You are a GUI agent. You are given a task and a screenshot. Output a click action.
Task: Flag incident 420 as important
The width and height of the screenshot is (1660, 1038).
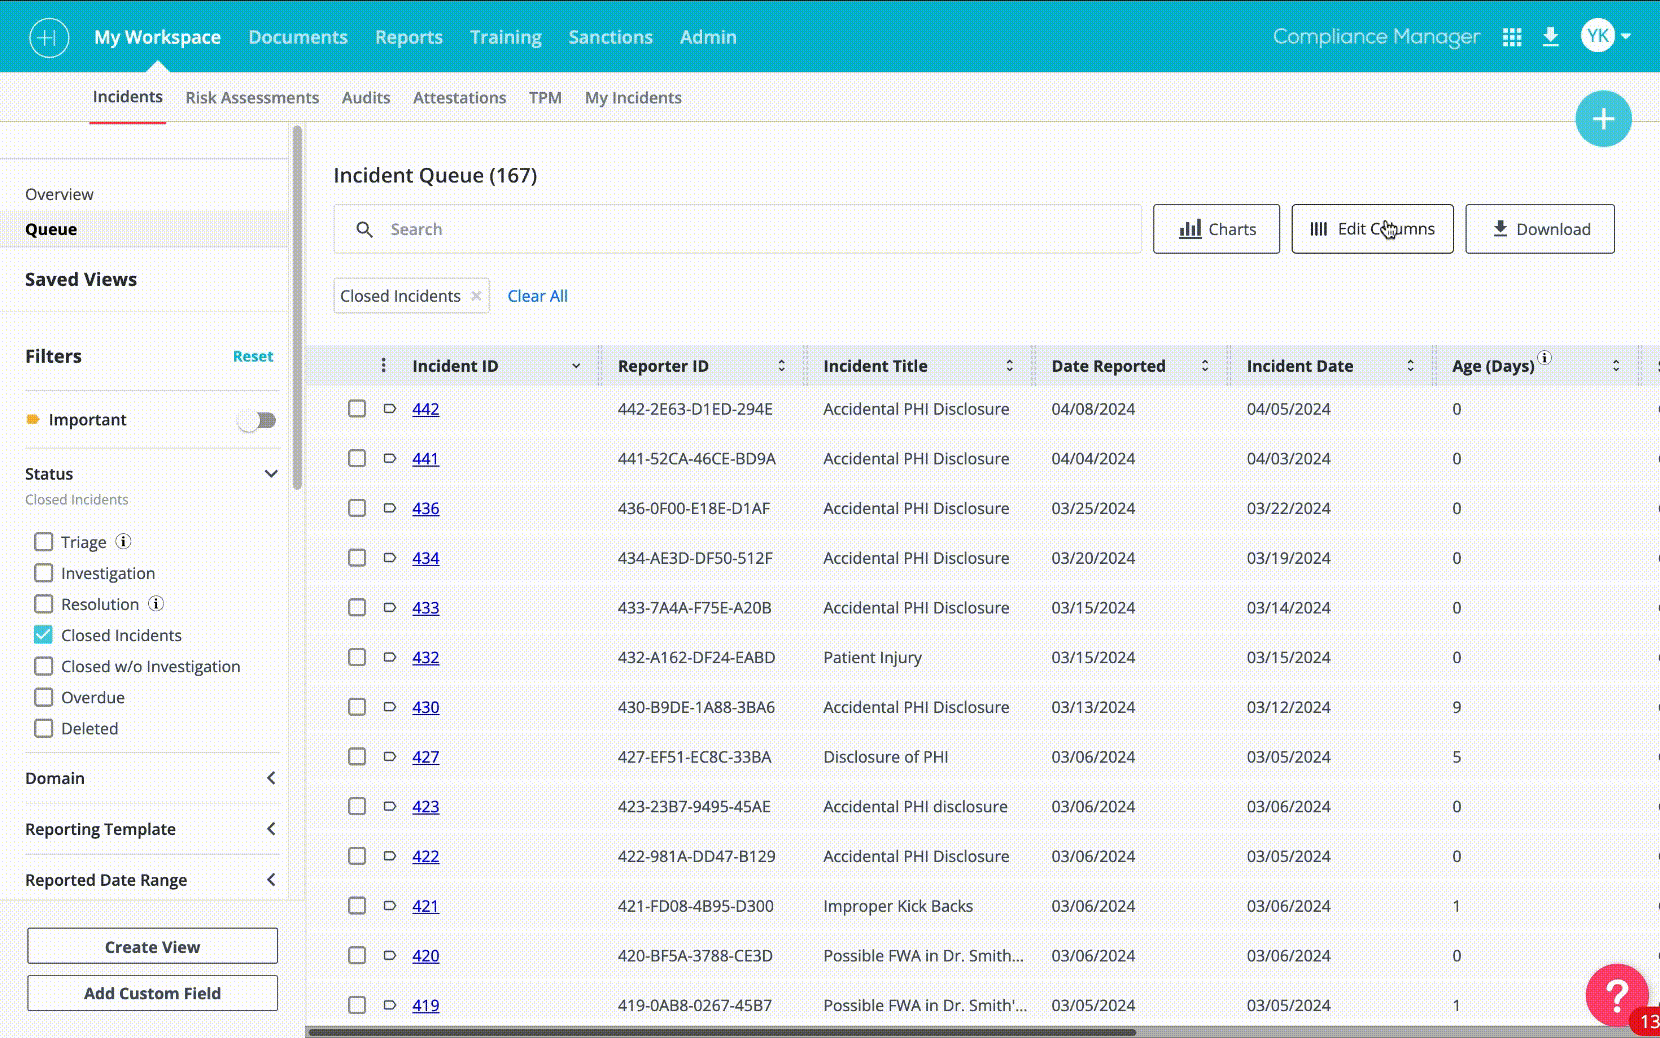pos(390,955)
